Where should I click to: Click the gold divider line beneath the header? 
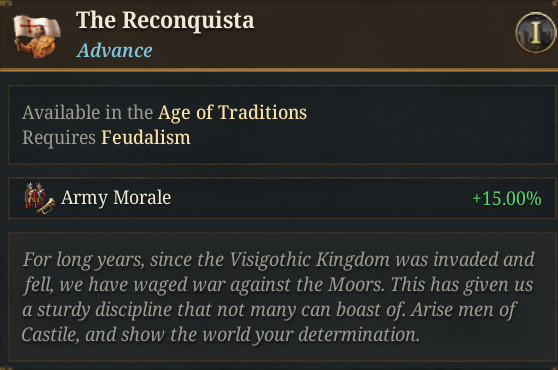click(x=279, y=70)
